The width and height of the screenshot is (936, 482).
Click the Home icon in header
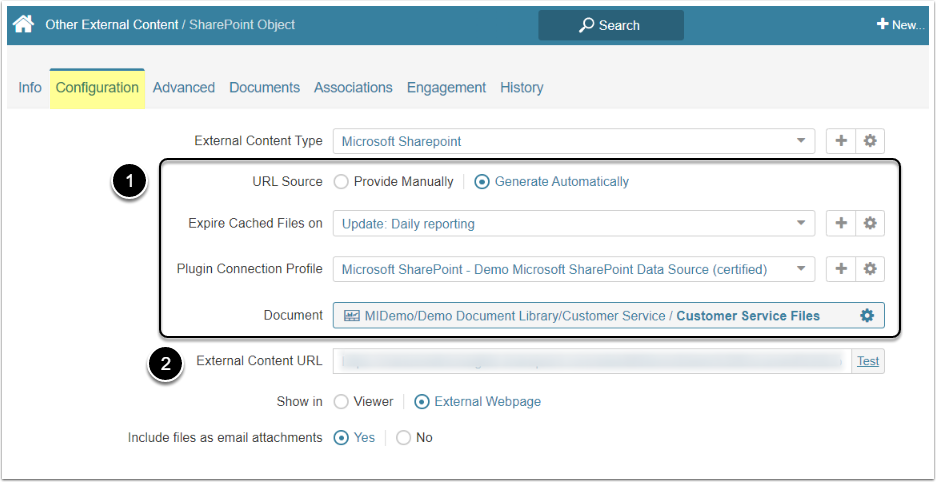point(23,24)
